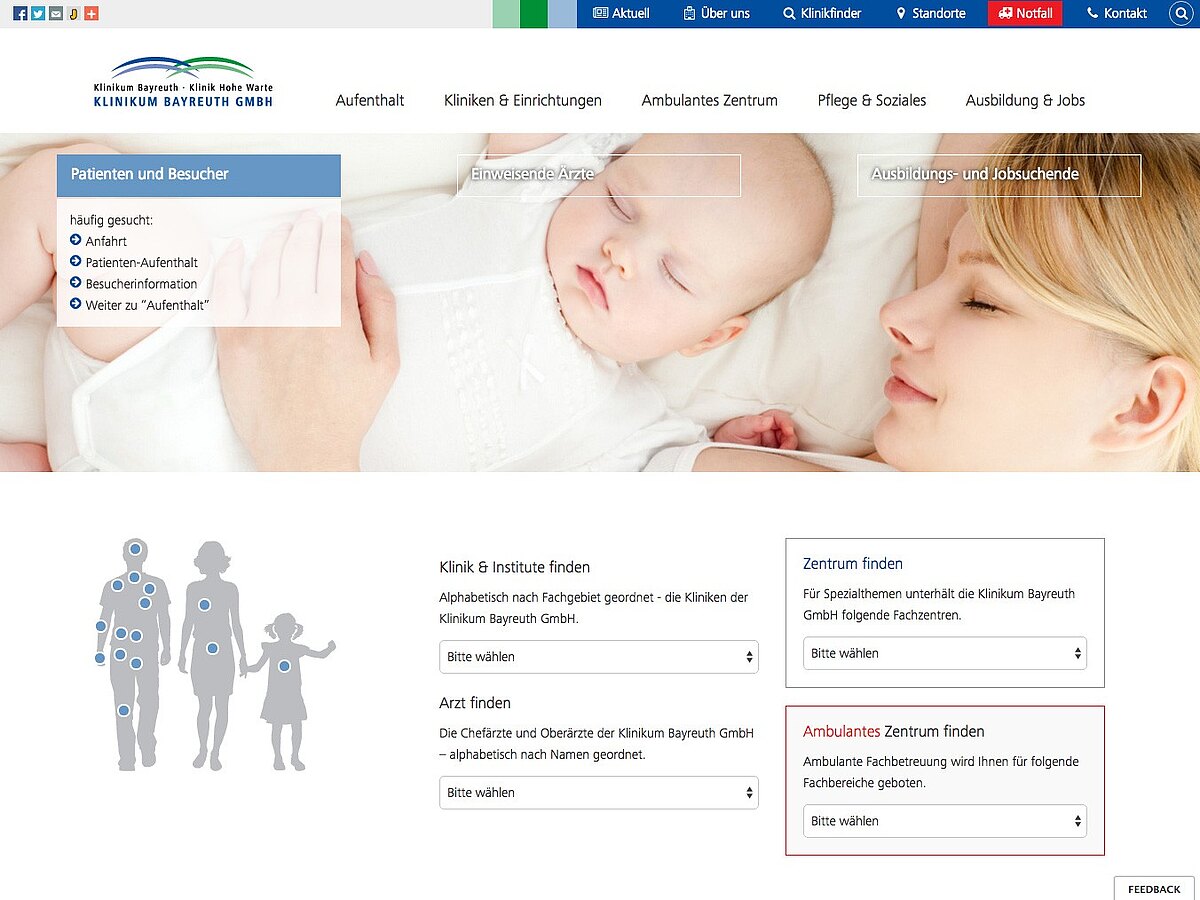Open the Klinik & Institute dropdown
This screenshot has height=900, width=1200.
tap(598, 657)
